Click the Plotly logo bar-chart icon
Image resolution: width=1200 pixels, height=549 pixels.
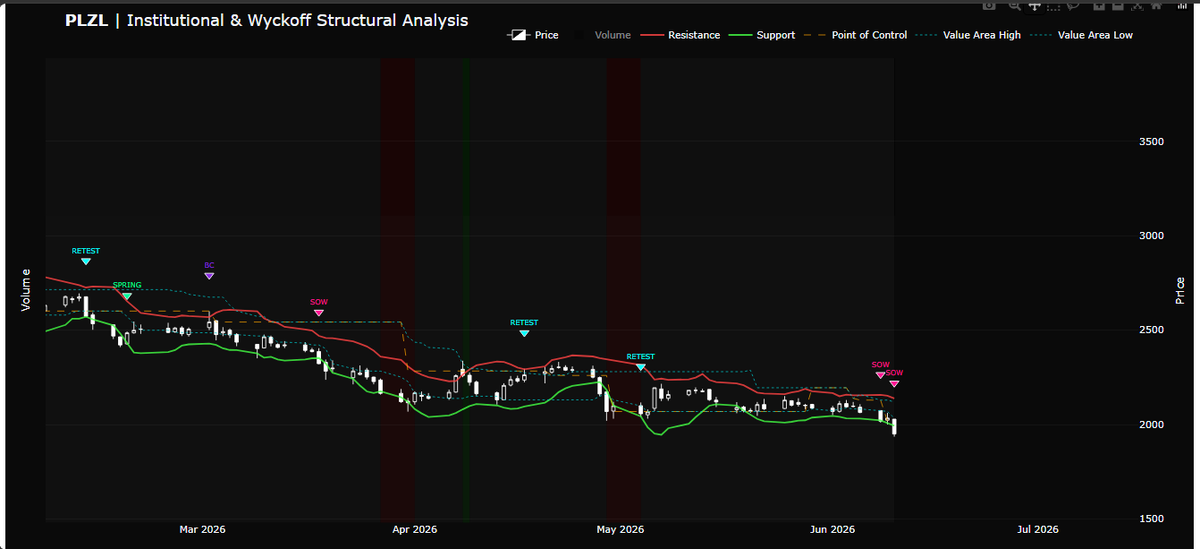coord(1182,6)
